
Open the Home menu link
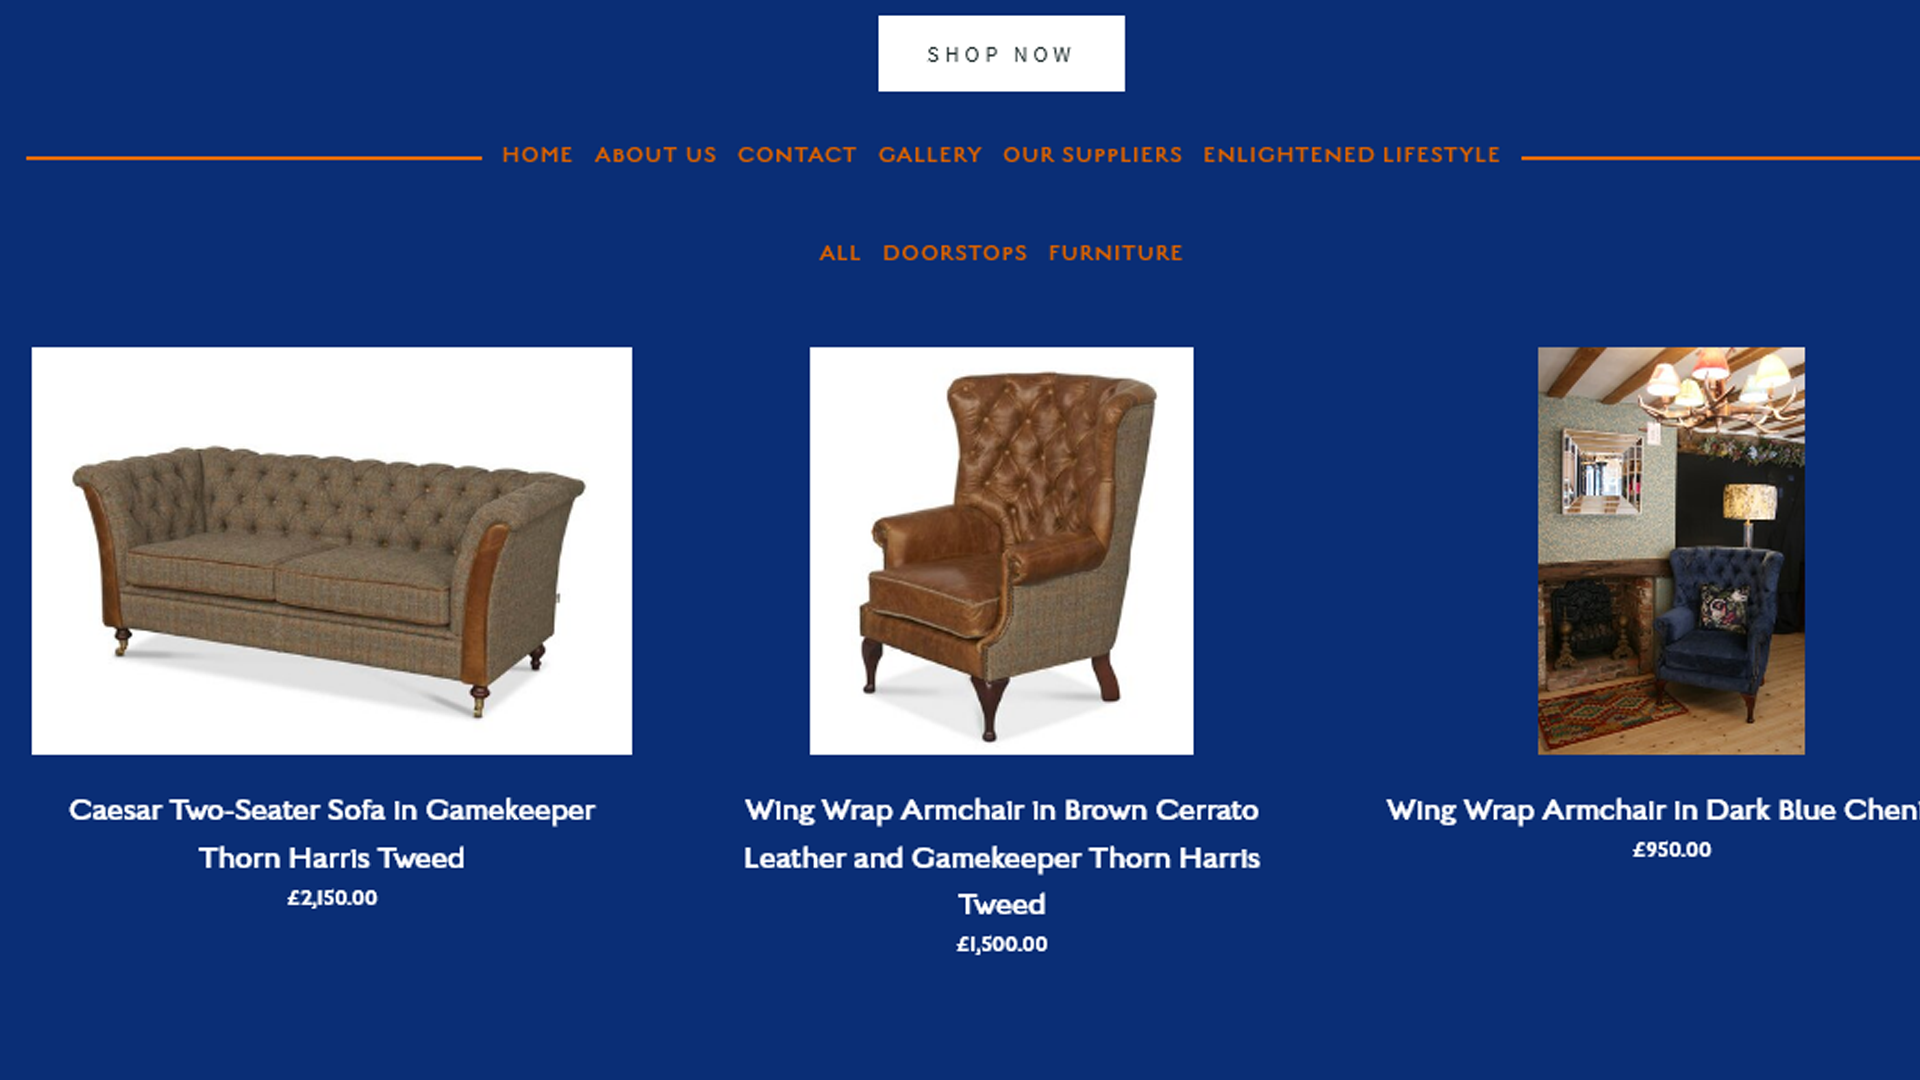[x=537, y=155]
